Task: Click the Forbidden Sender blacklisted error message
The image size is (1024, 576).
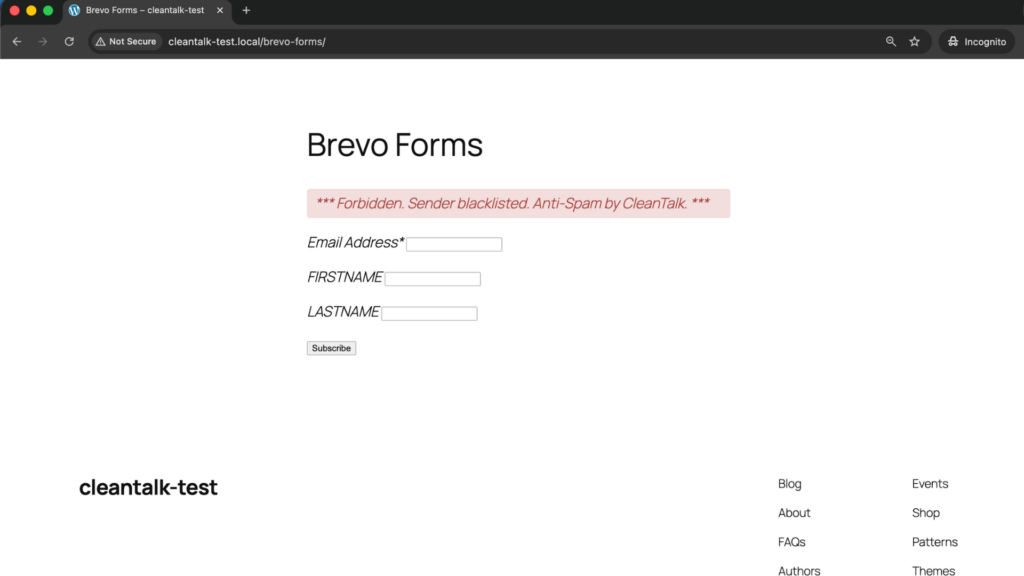Action: click(x=519, y=203)
